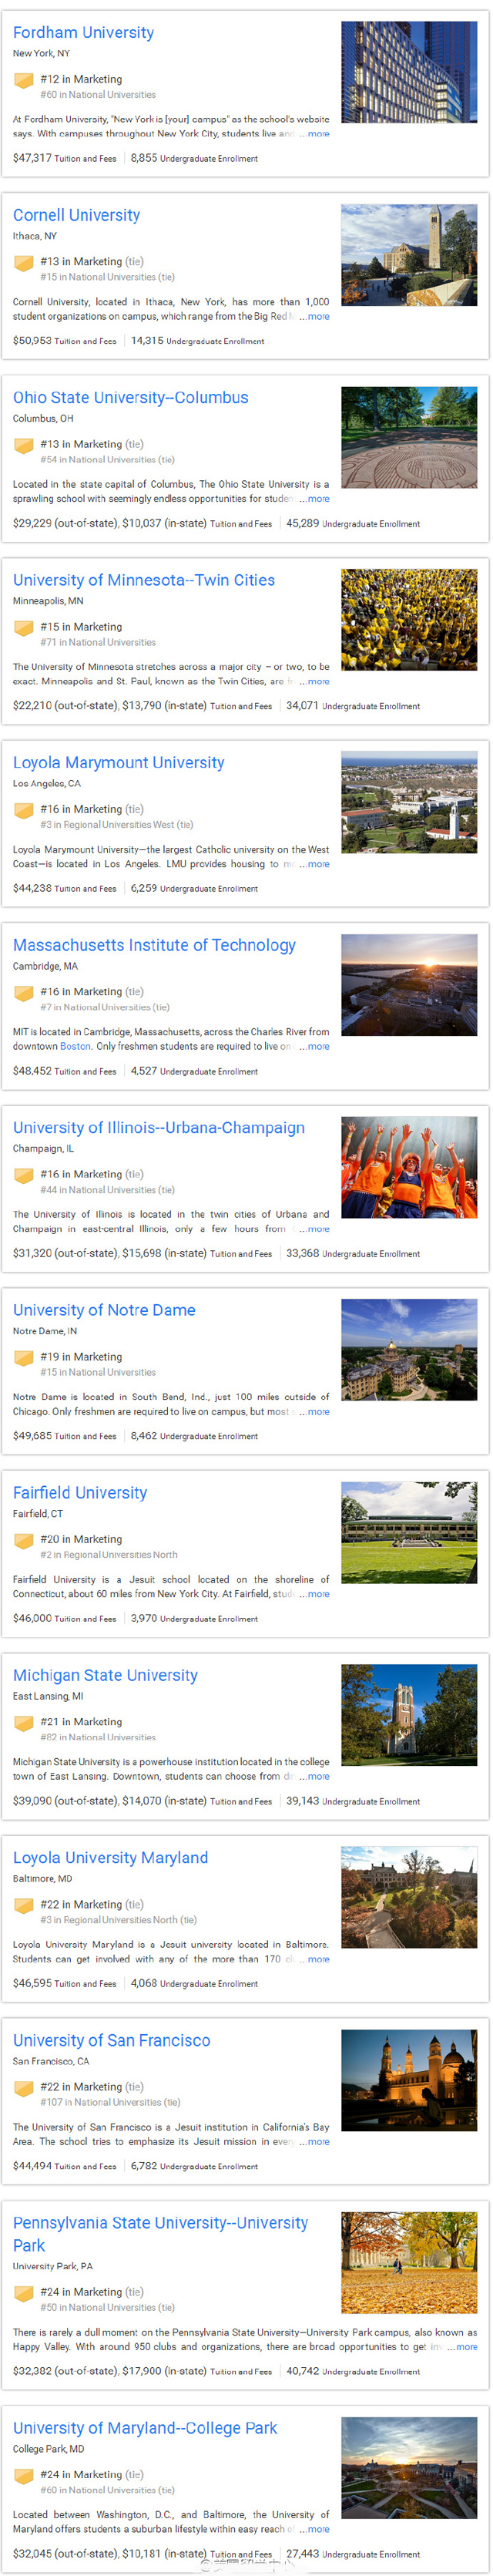This screenshot has height=2576, width=493.
Task: Click the MIT ranking badge icon
Action: point(23,993)
